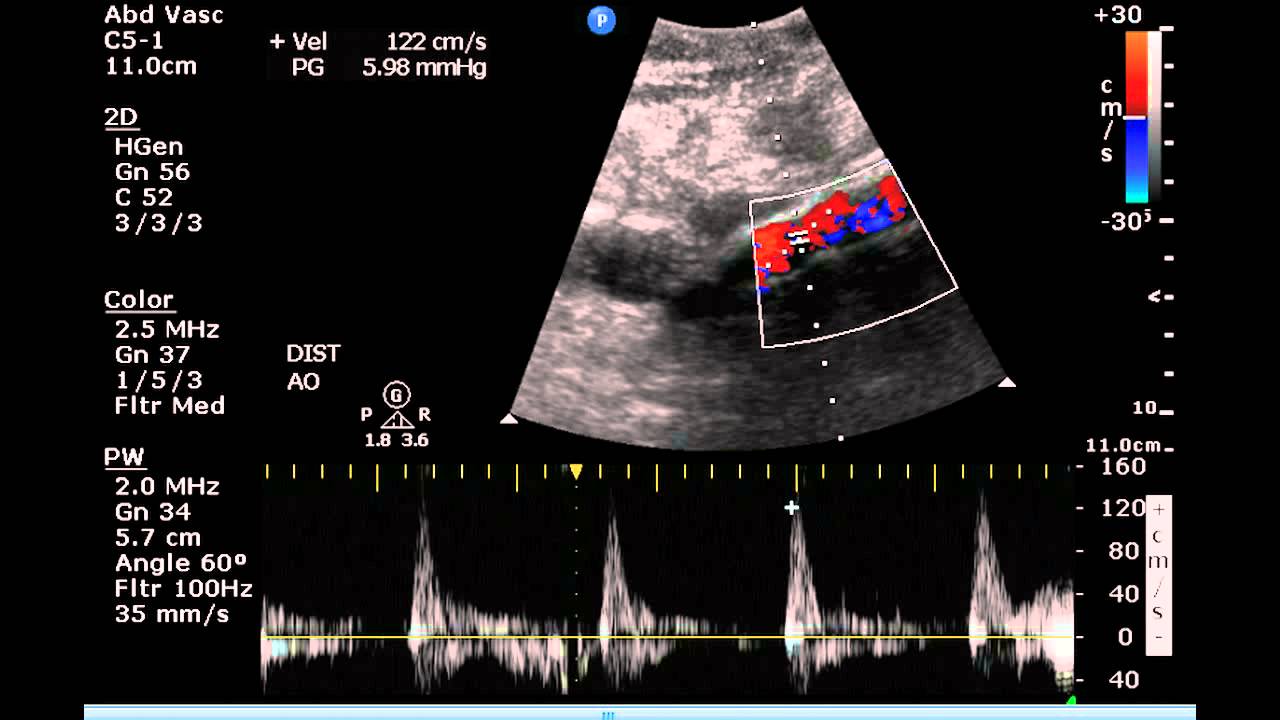Click the "HGen" setting text

point(149,146)
